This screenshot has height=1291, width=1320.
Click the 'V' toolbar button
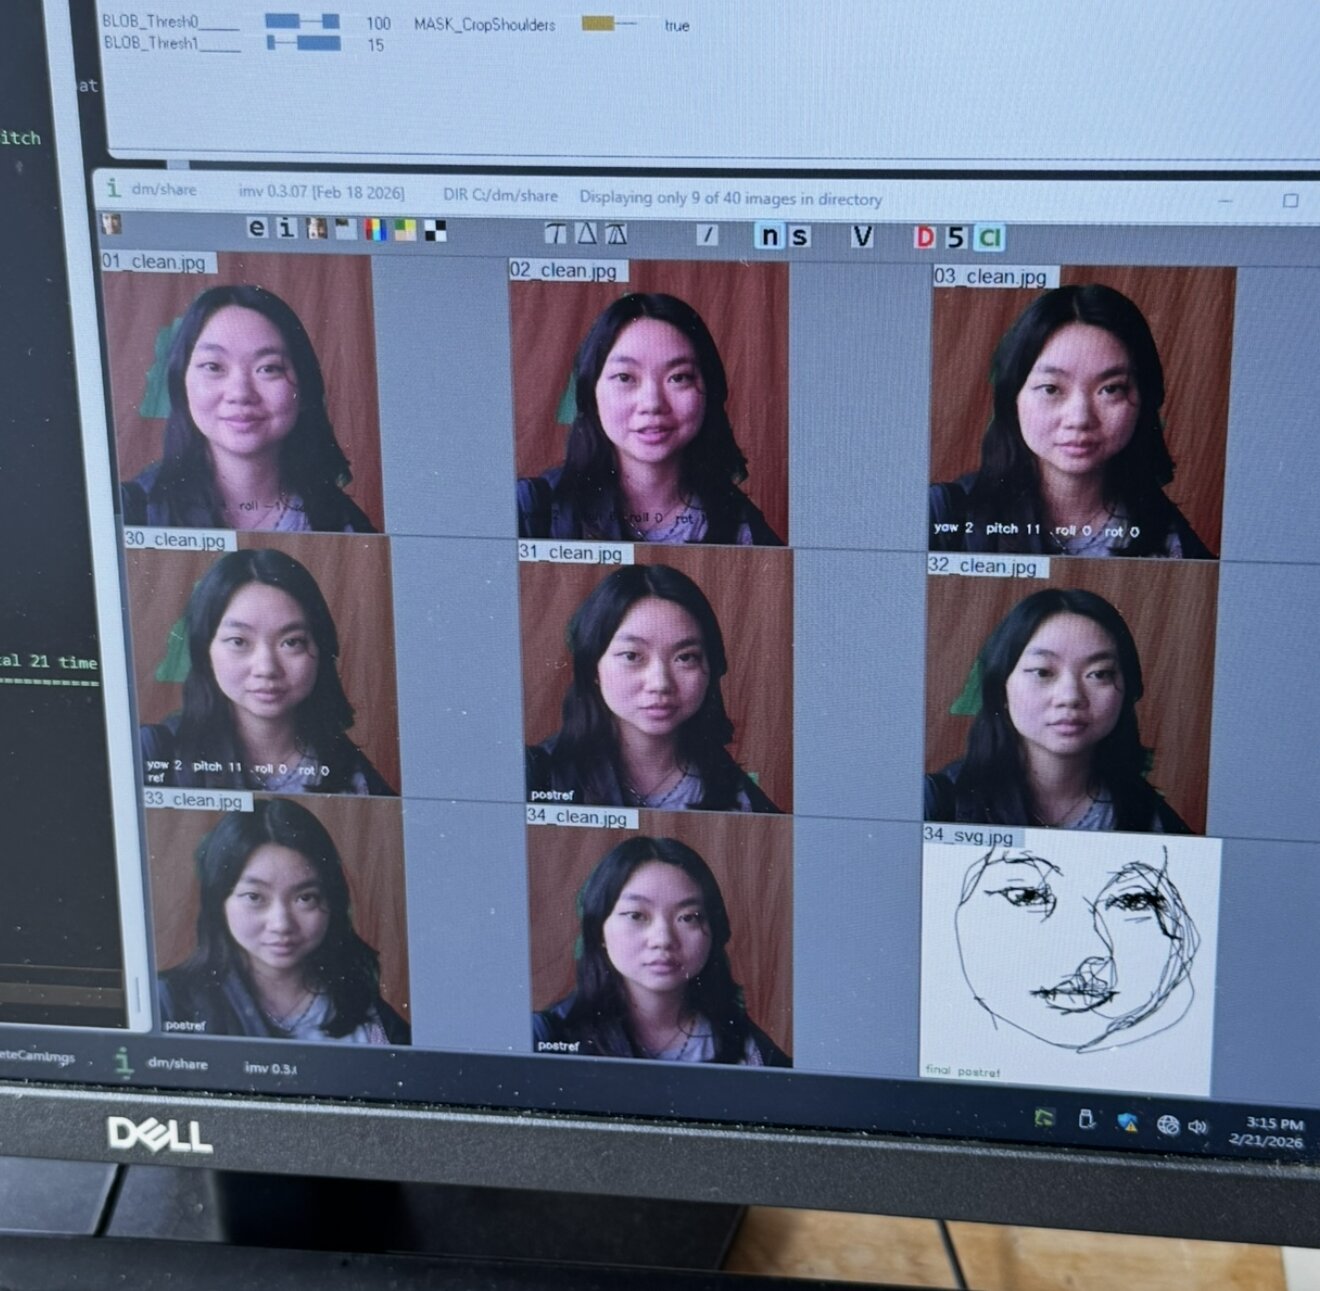tap(862, 236)
